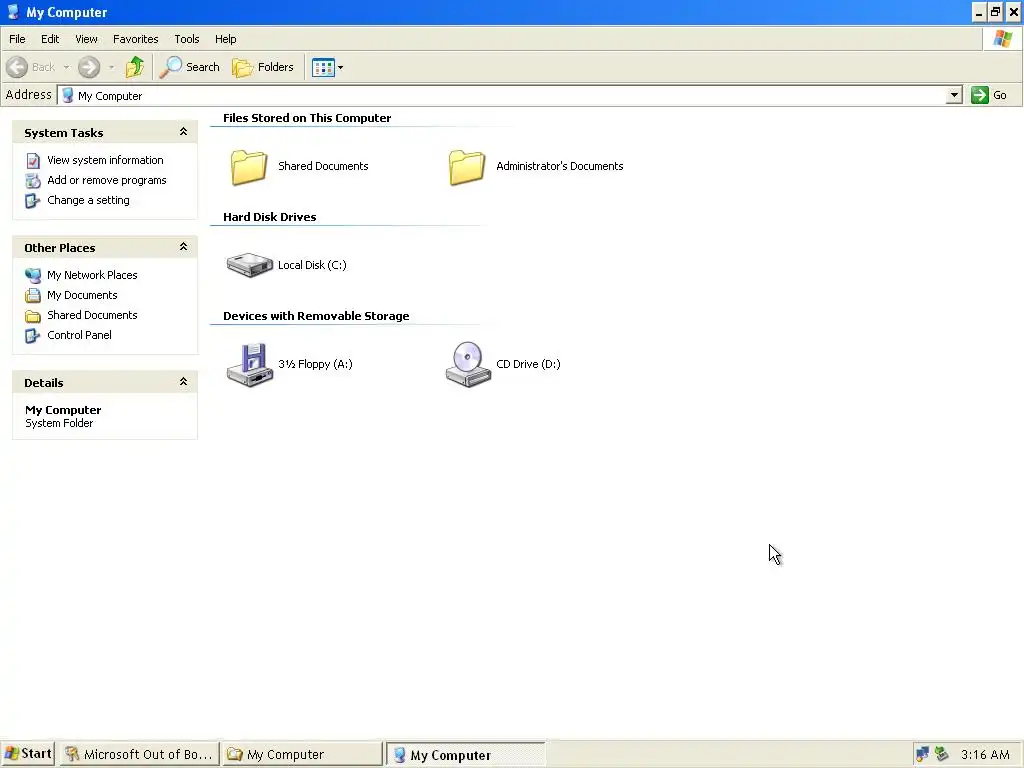The width and height of the screenshot is (1024, 768).
Task: Switch to Microsoft Out of Box taskbar button
Action: tap(140, 754)
